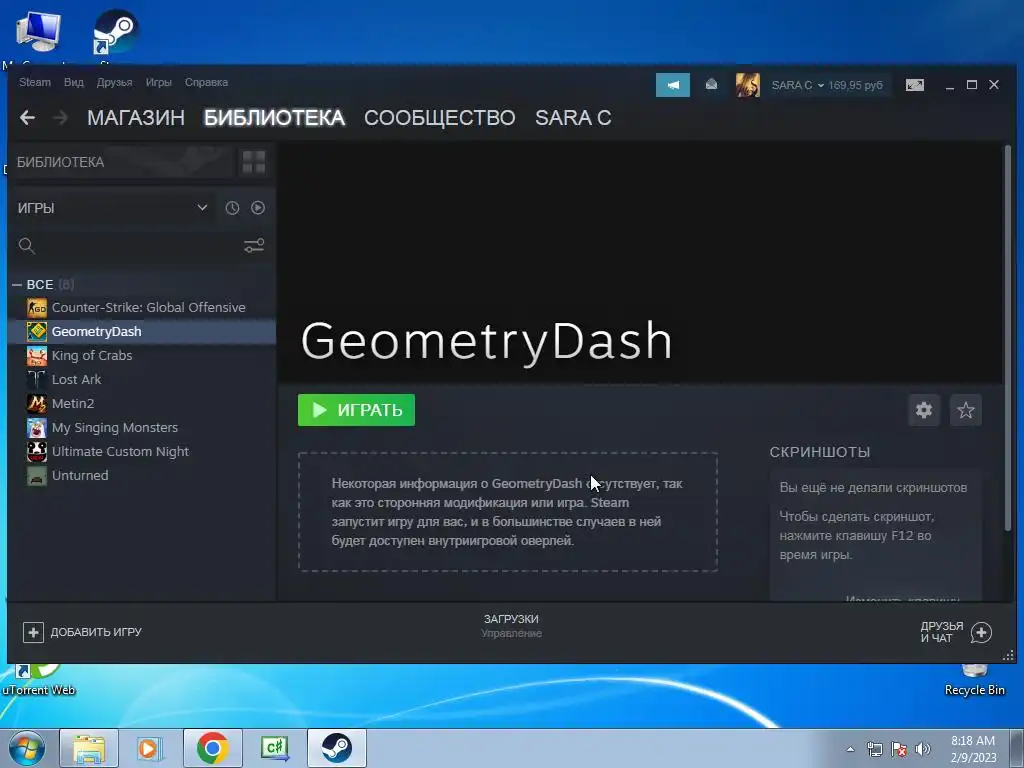Open the SARA C account dropdown
The height and width of the screenshot is (768, 1024).
pyautogui.click(x=797, y=85)
